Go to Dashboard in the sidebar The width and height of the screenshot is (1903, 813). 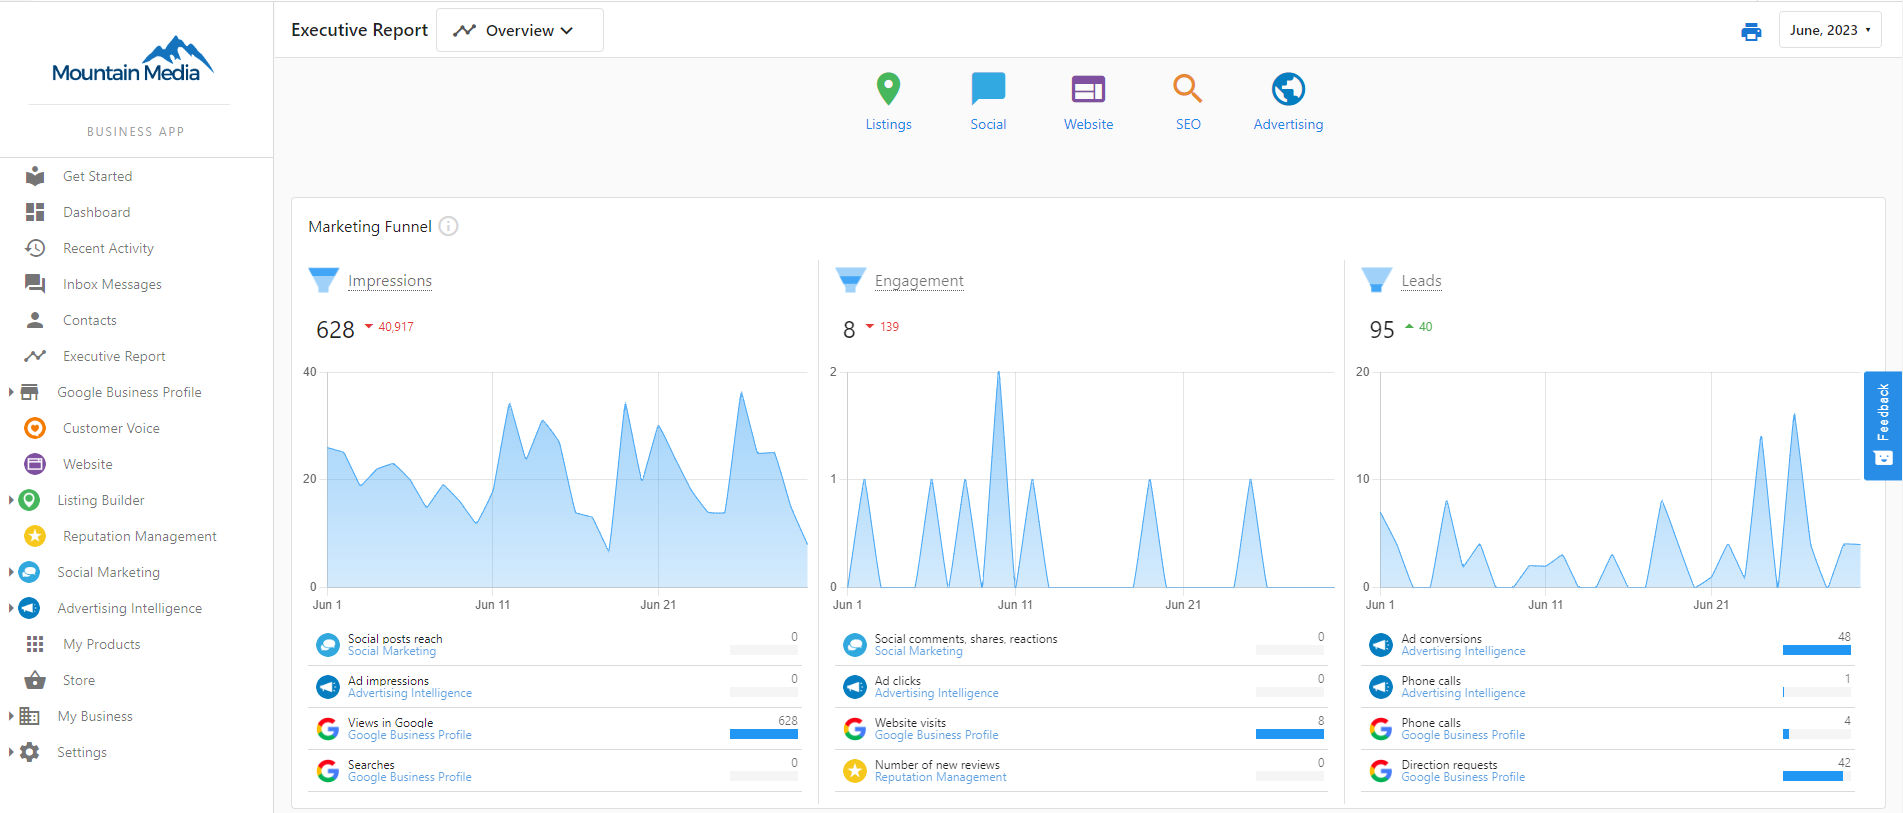[96, 212]
